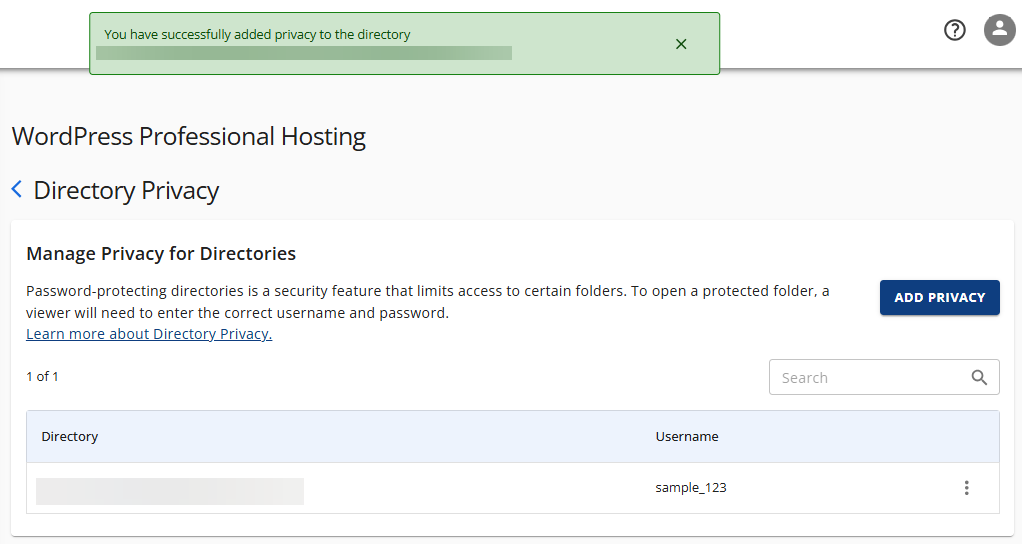Click the Directory Privacy page title
This screenshot has width=1022, height=544.
(126, 190)
